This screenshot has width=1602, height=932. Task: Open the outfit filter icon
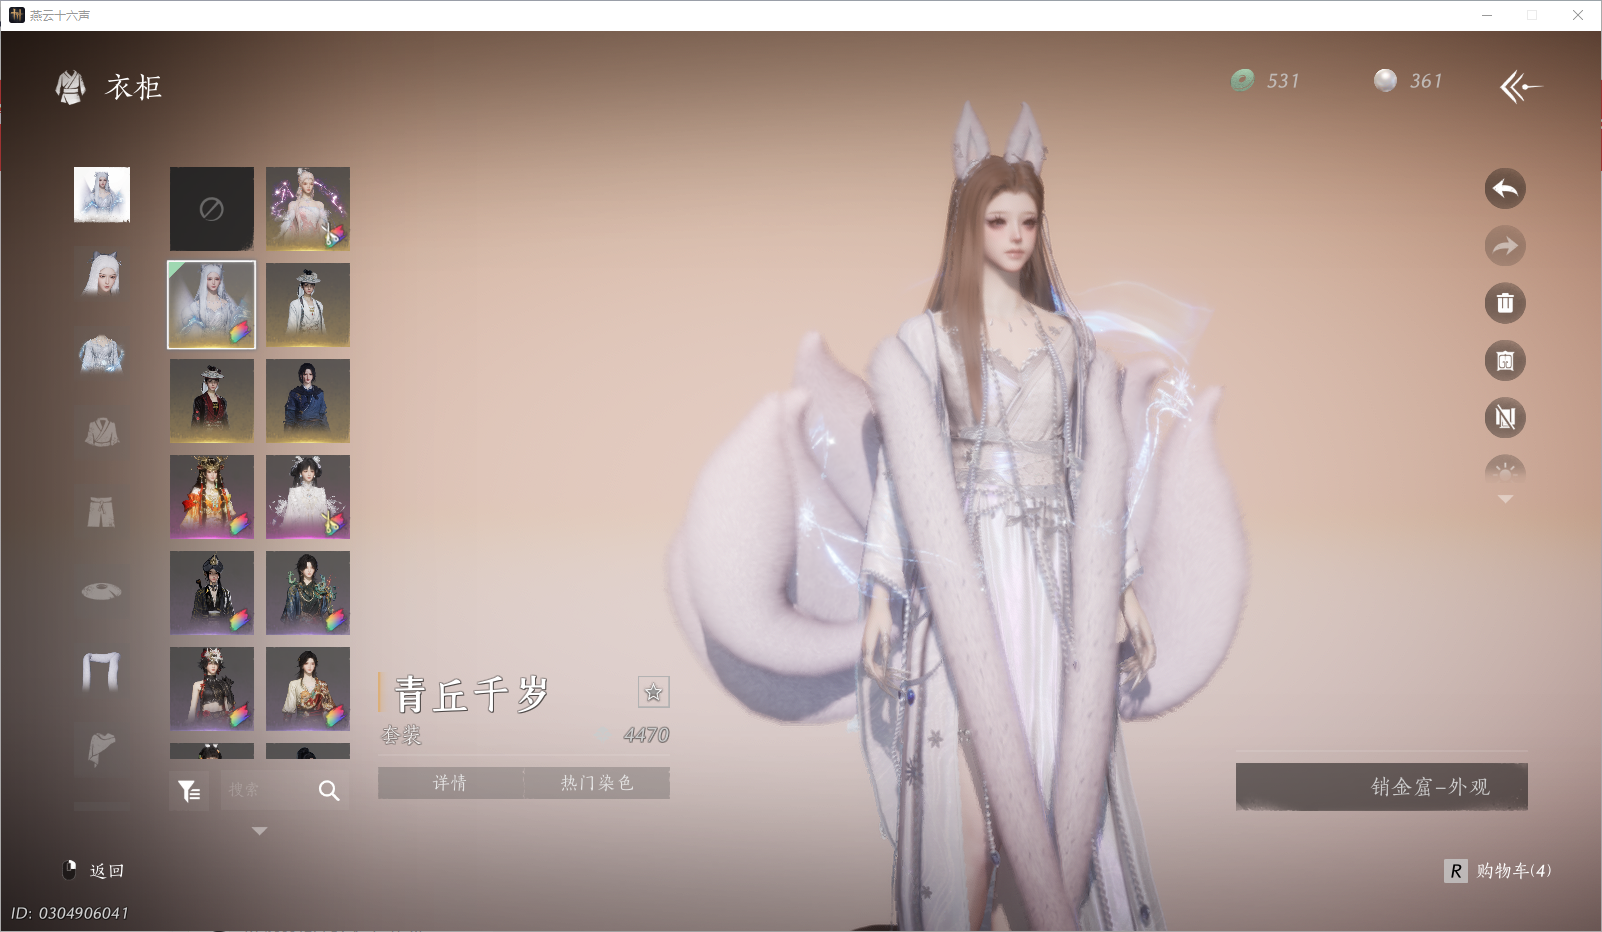tap(189, 791)
